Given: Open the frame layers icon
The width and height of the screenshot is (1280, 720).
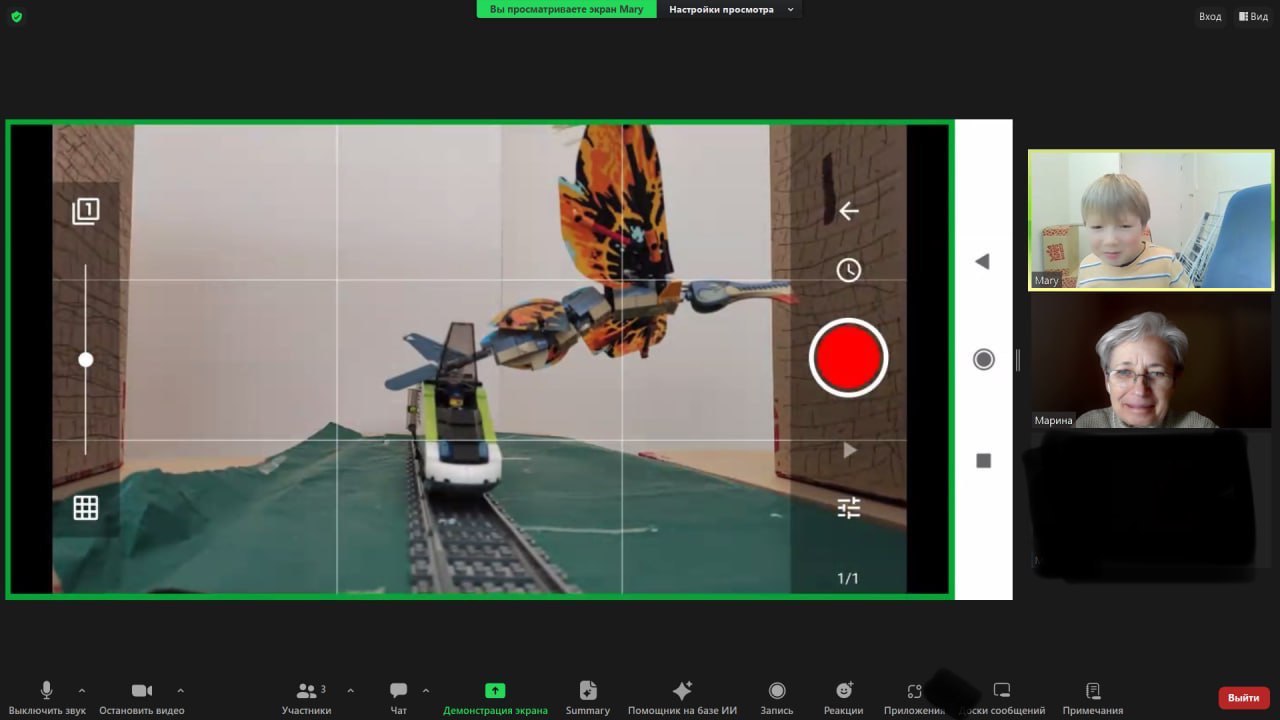Looking at the screenshot, I should [x=86, y=211].
